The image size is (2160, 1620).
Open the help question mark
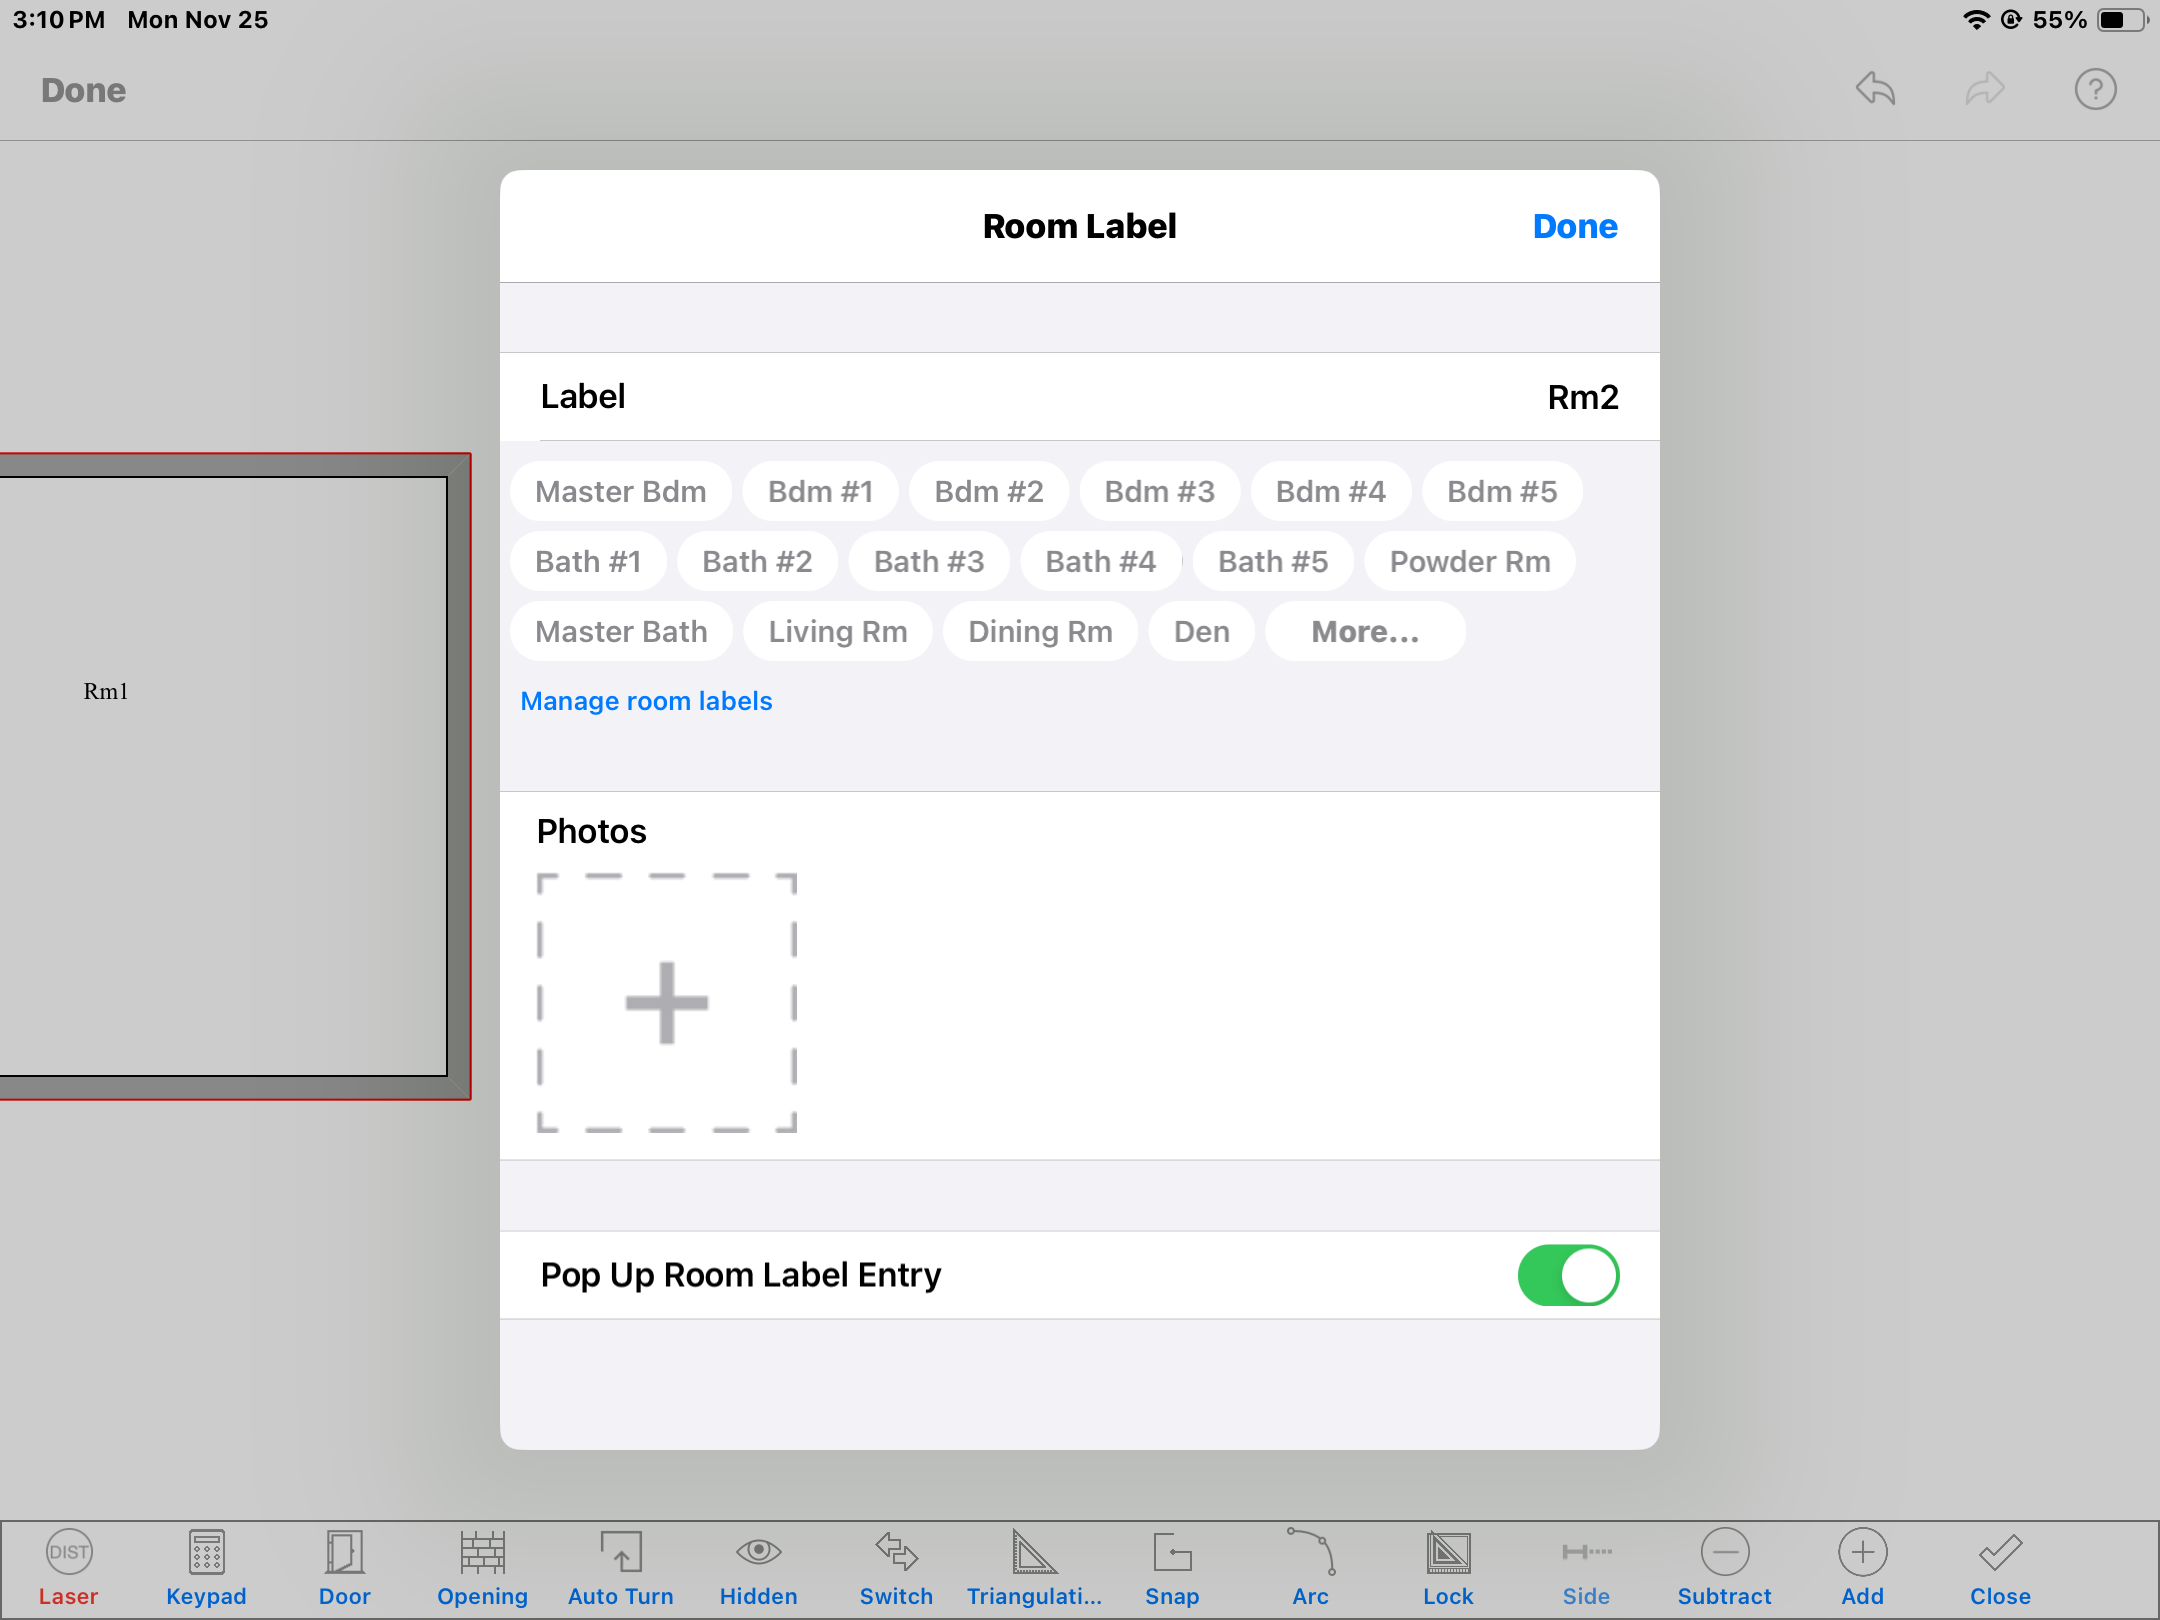tap(2095, 89)
